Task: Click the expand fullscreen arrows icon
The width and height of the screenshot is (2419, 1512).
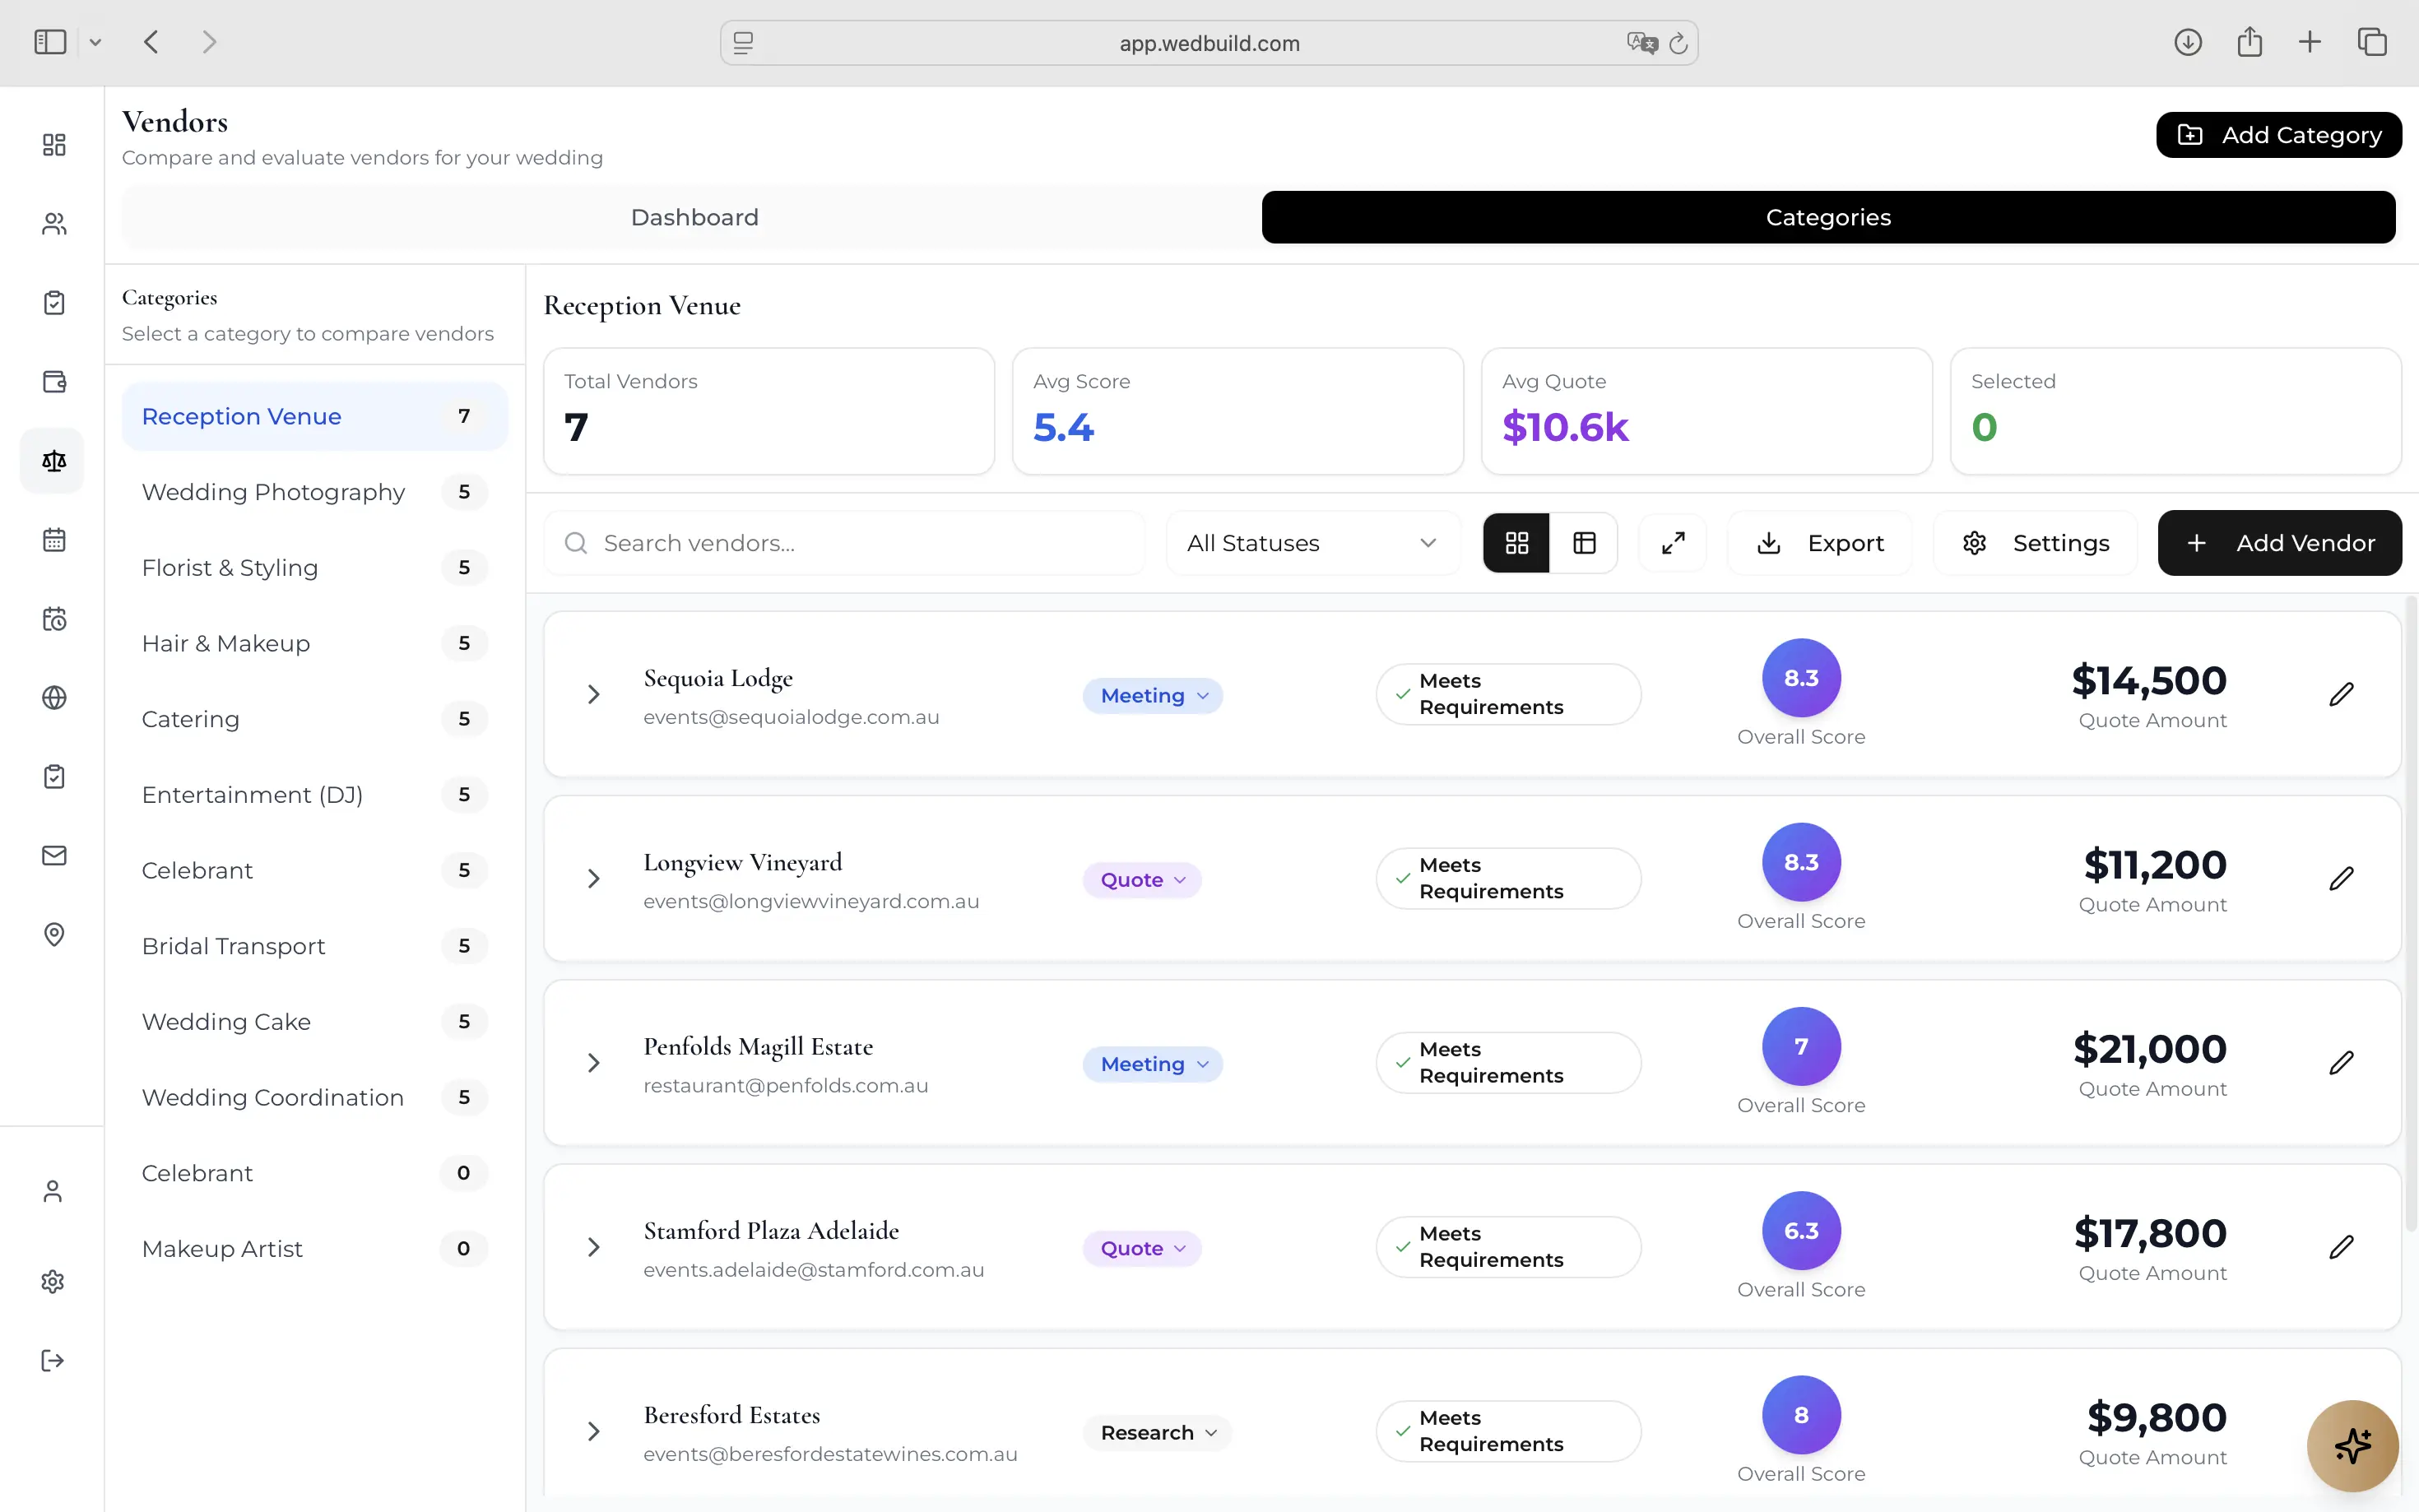Action: 1673,543
